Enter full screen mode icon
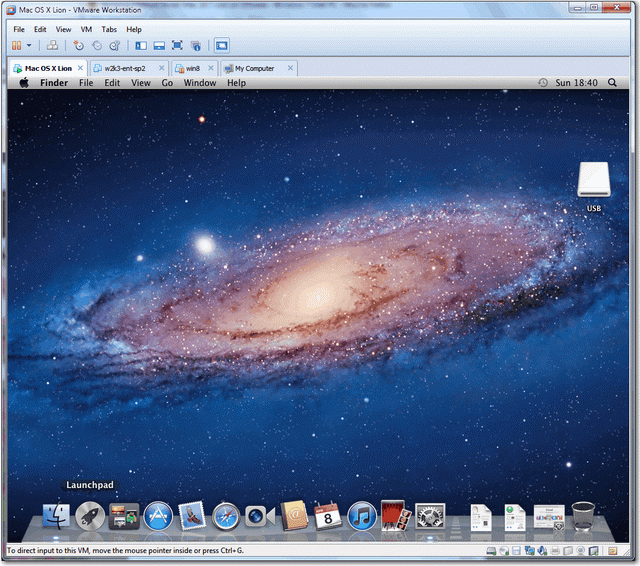The height and width of the screenshot is (566, 640). (x=177, y=46)
